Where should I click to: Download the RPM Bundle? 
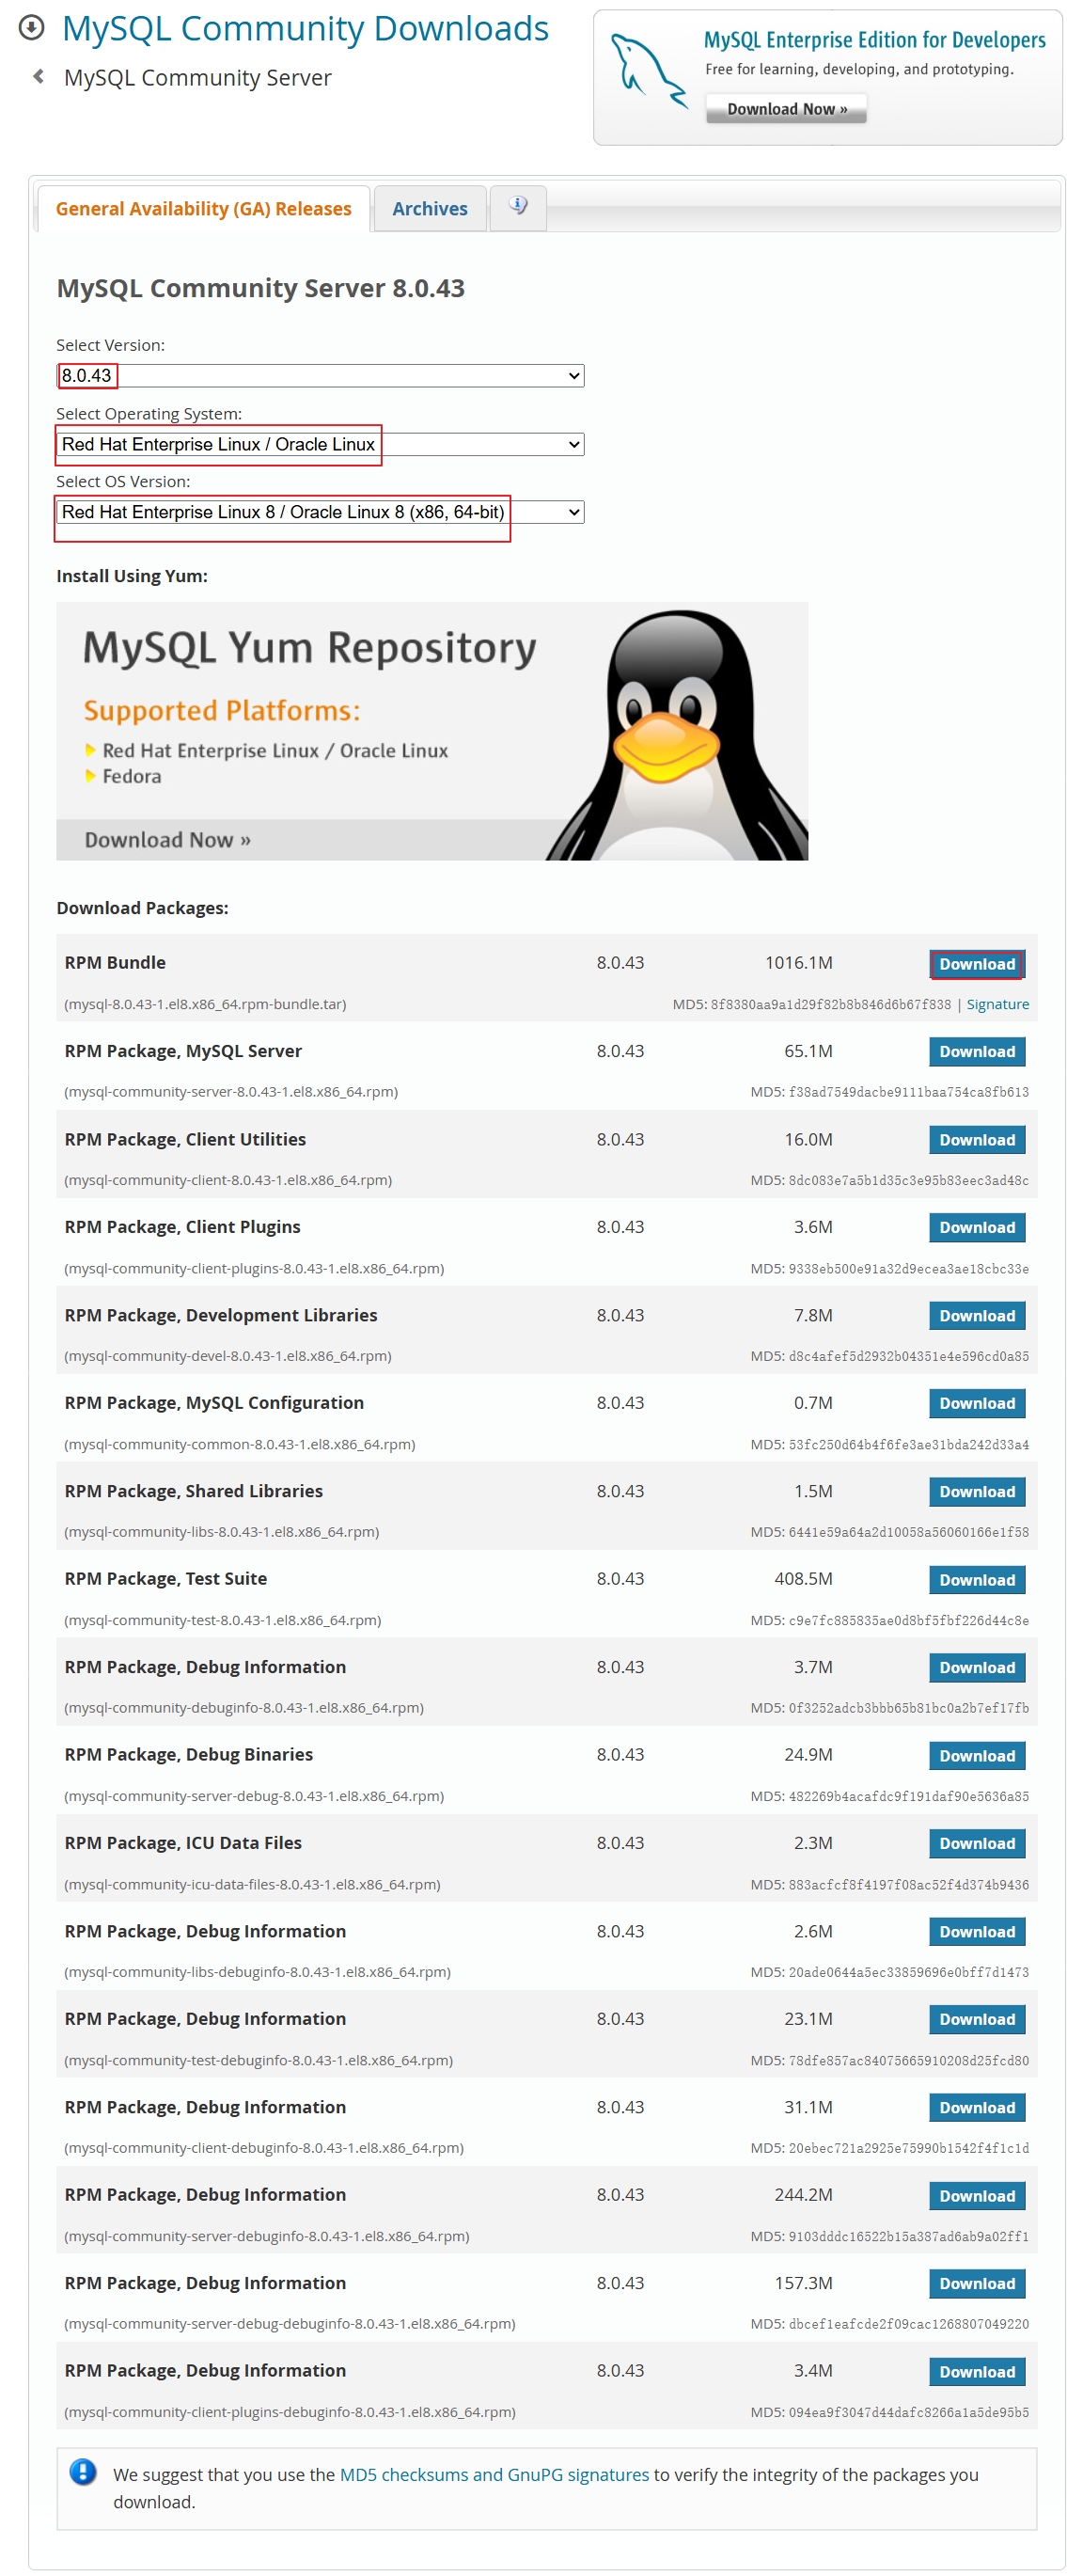click(977, 963)
